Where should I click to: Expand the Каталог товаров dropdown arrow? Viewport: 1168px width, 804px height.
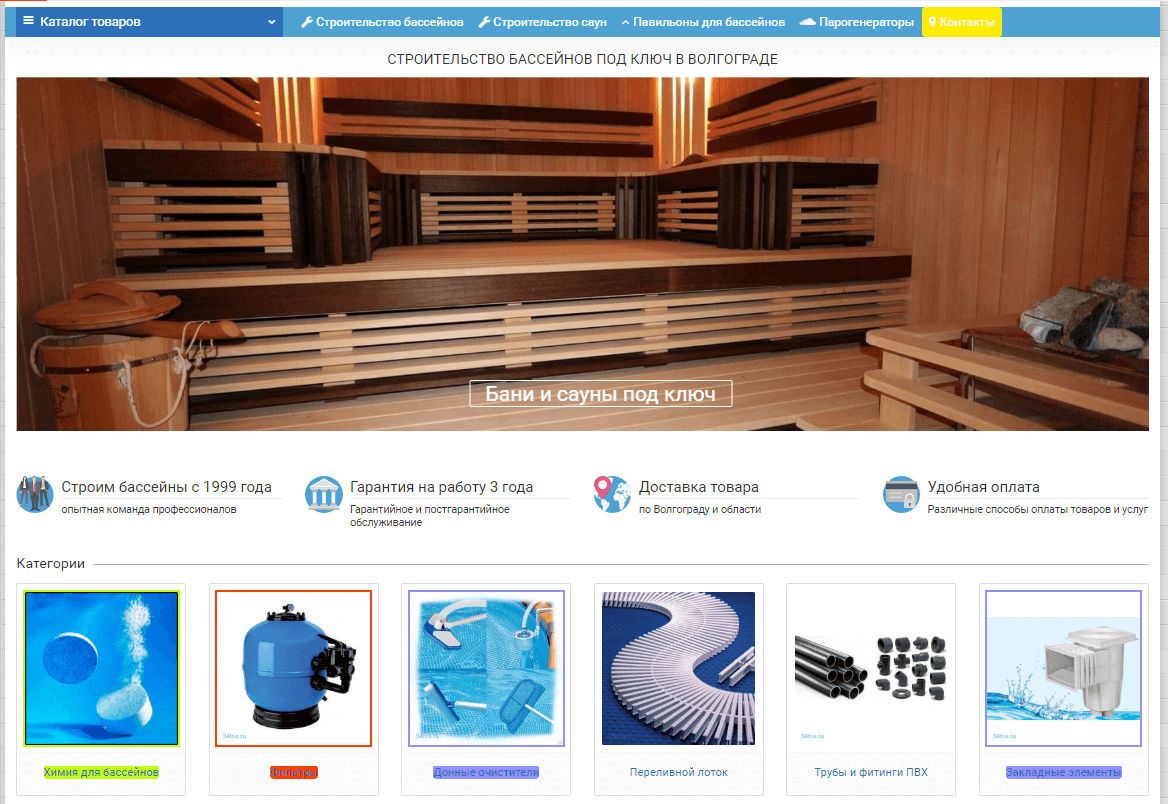[x=271, y=22]
